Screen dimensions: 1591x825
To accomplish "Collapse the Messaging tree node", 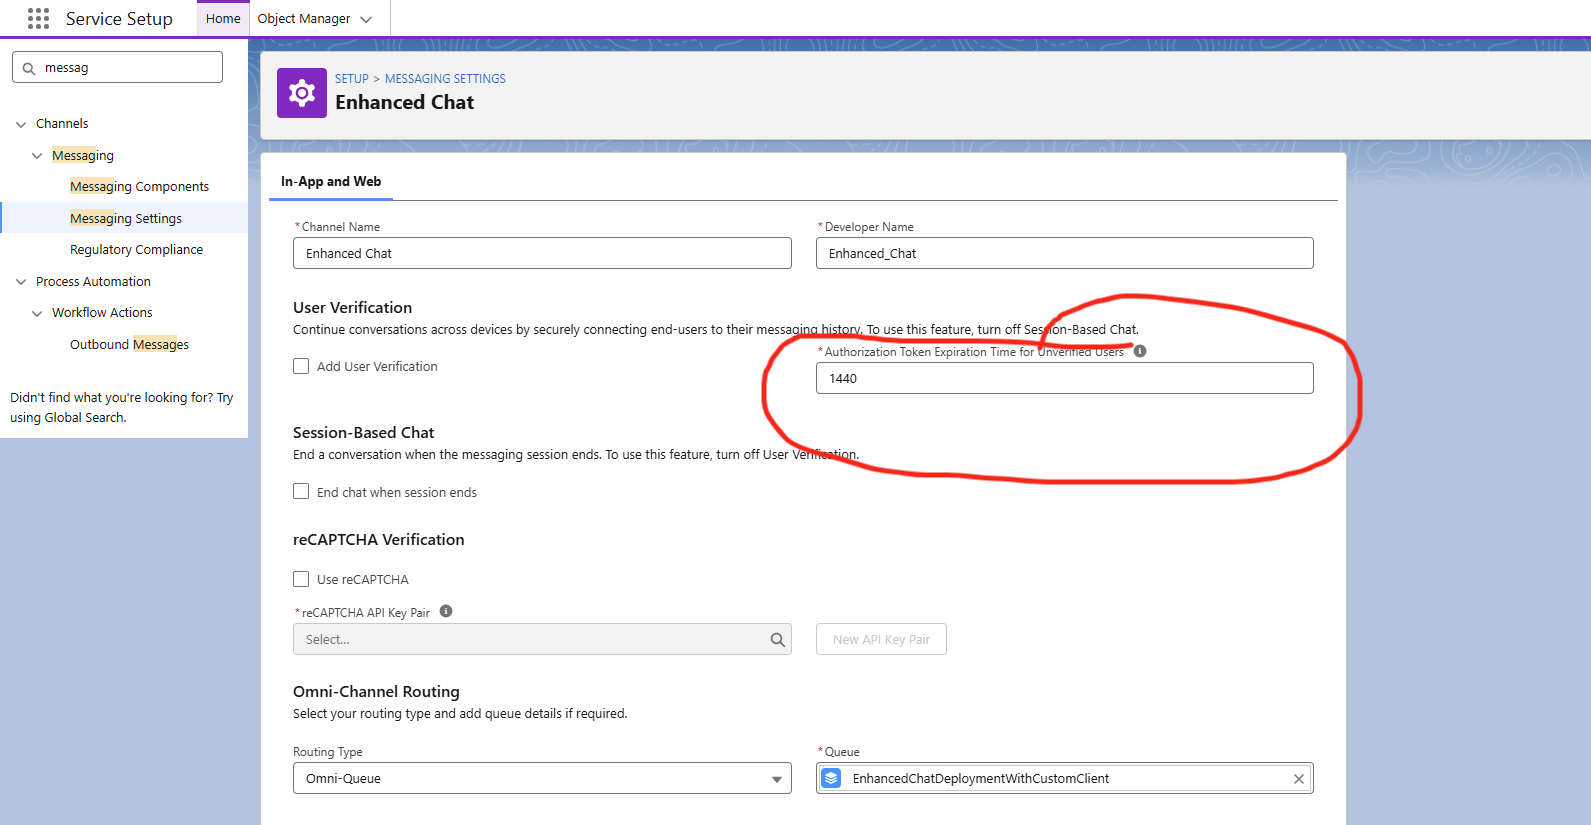I will click(37, 156).
